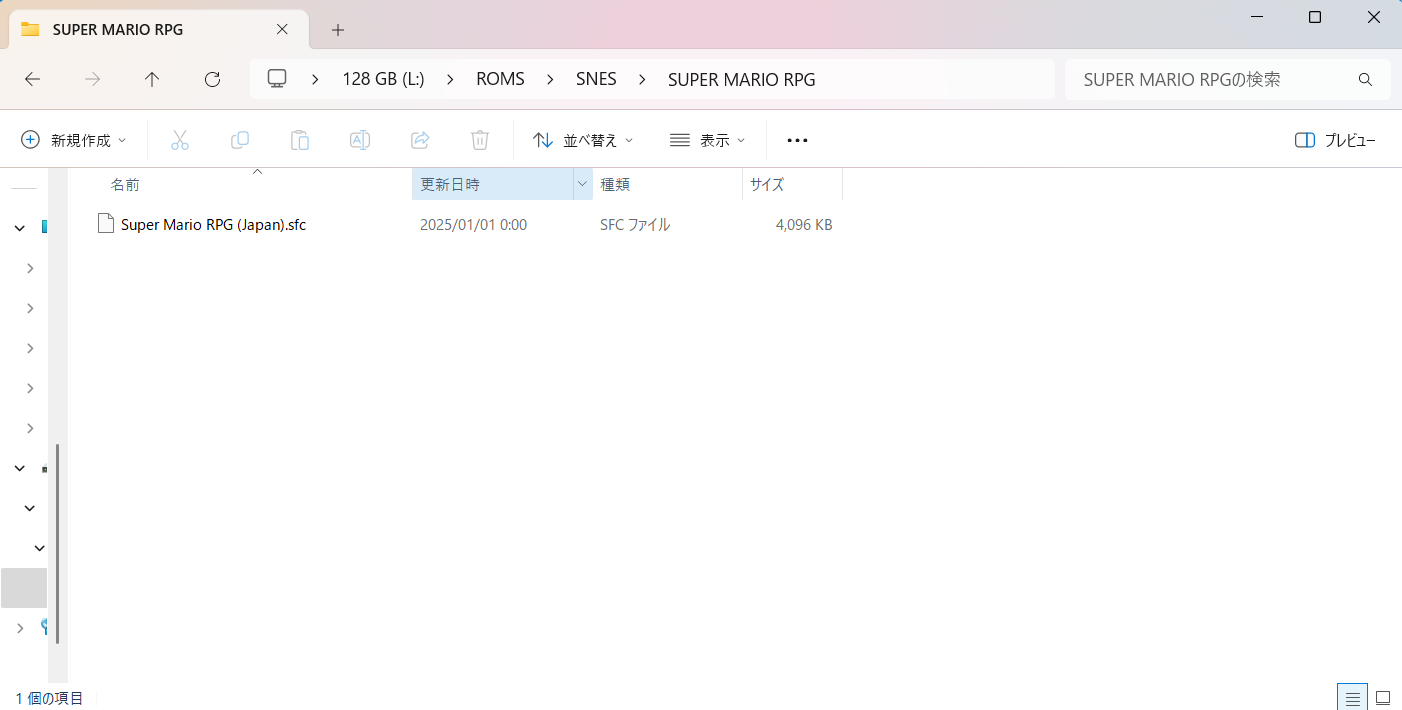Click the Rename icon in toolbar
The height and width of the screenshot is (710, 1402).
(360, 140)
